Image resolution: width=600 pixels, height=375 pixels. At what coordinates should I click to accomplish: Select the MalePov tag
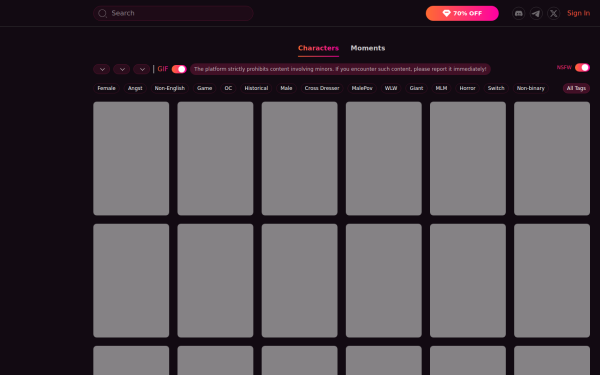point(362,88)
